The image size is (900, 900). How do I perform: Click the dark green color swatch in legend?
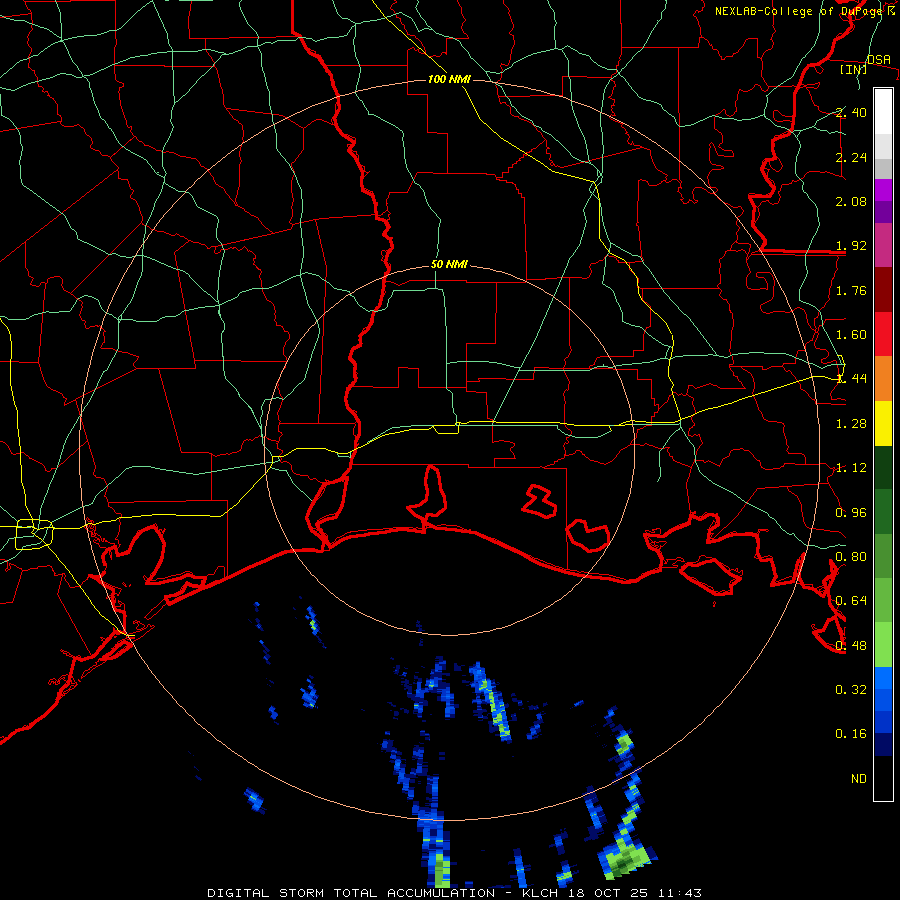[x=883, y=468]
